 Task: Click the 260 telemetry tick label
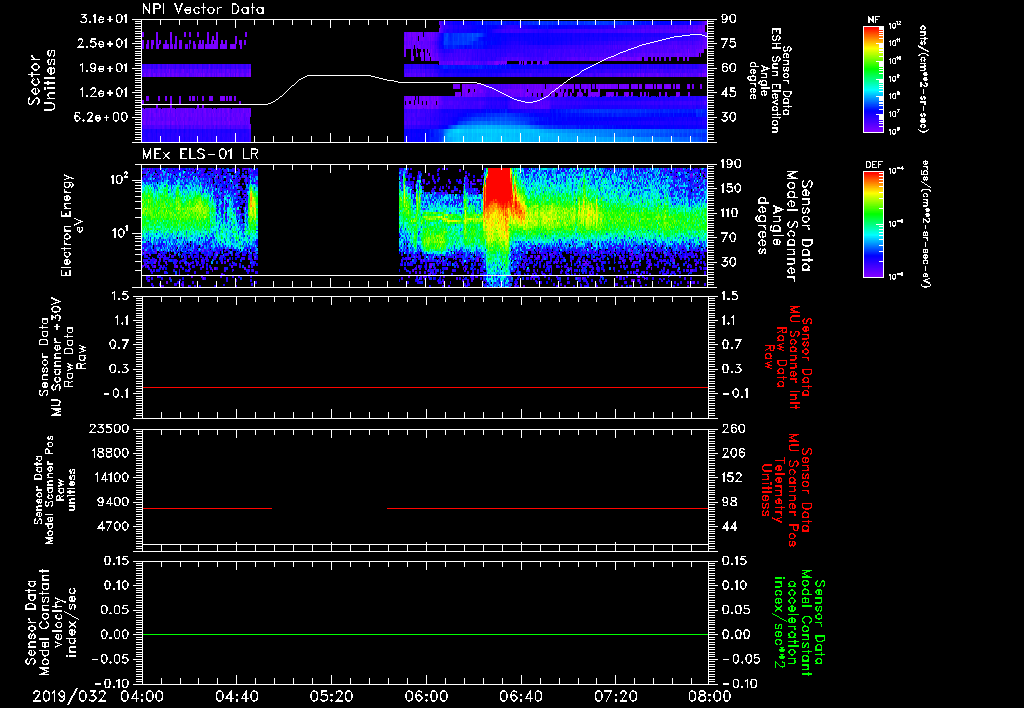click(x=733, y=428)
